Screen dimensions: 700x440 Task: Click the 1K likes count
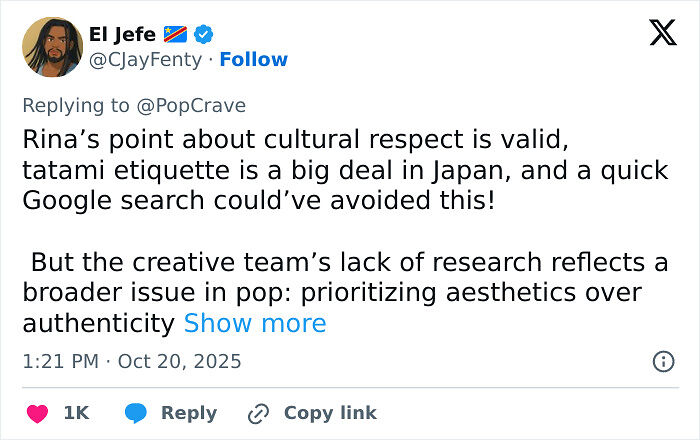[x=75, y=413]
